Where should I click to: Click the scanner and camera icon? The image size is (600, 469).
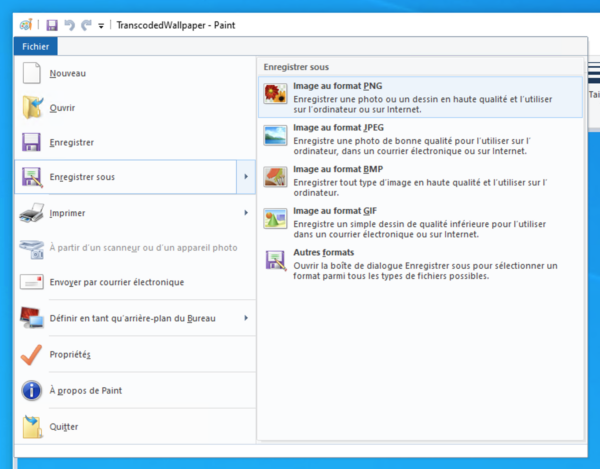point(32,249)
